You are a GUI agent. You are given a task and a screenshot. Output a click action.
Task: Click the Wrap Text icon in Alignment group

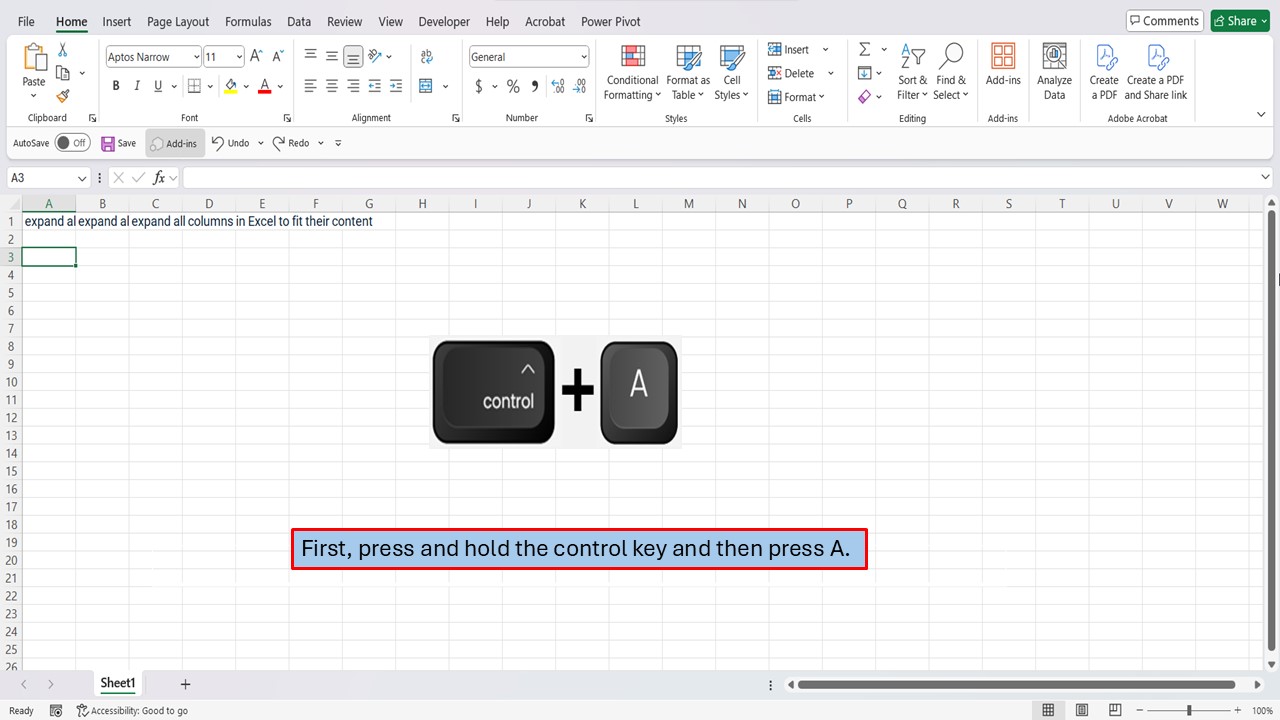(x=426, y=56)
